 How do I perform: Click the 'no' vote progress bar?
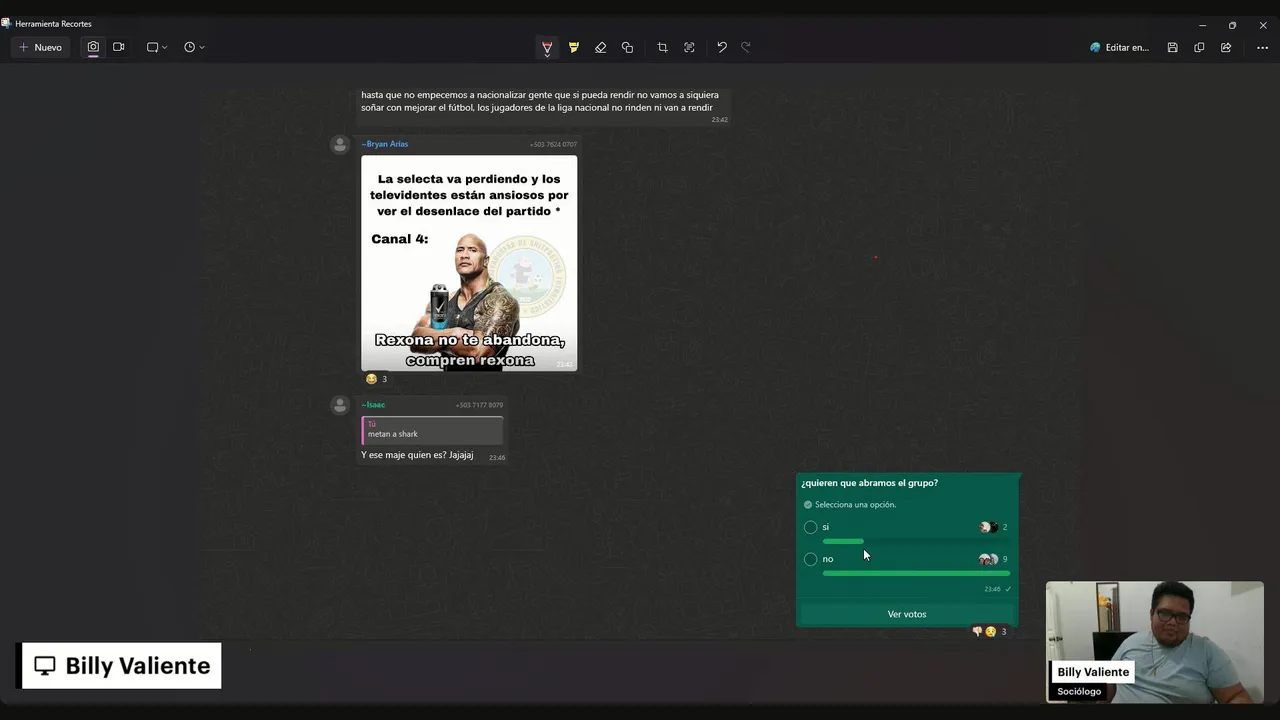[x=916, y=573]
